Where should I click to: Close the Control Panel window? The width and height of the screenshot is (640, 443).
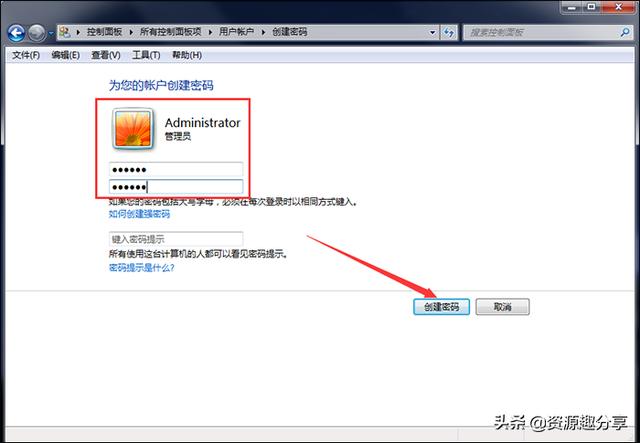pyautogui.click(x=618, y=7)
